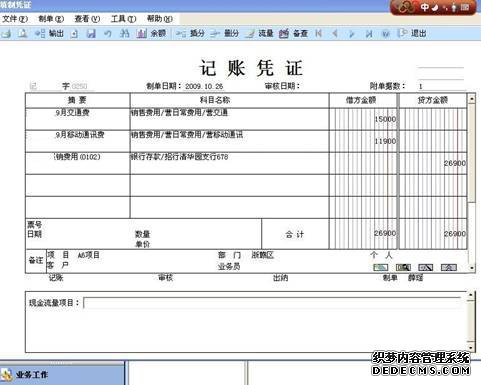Click the 附单据数 attachment count field
The image size is (481, 385).
pyautogui.click(x=441, y=86)
